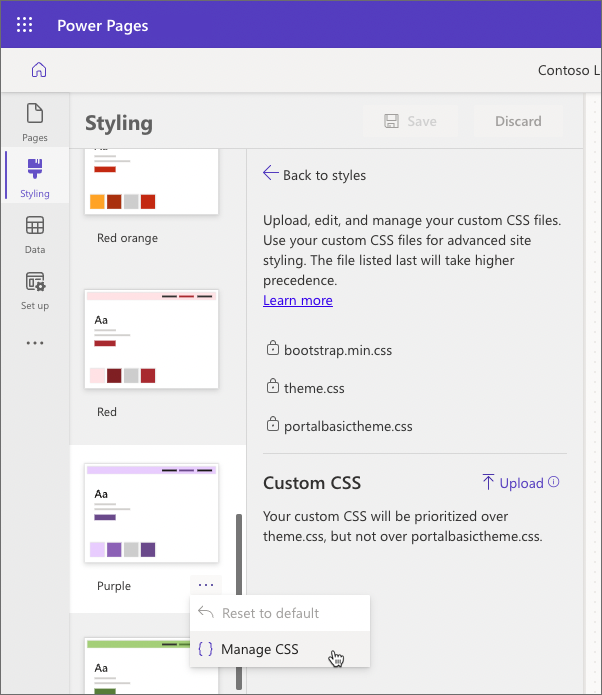Expand the sidebar more options ellipsis
This screenshot has width=602, height=695.
click(x=35, y=343)
